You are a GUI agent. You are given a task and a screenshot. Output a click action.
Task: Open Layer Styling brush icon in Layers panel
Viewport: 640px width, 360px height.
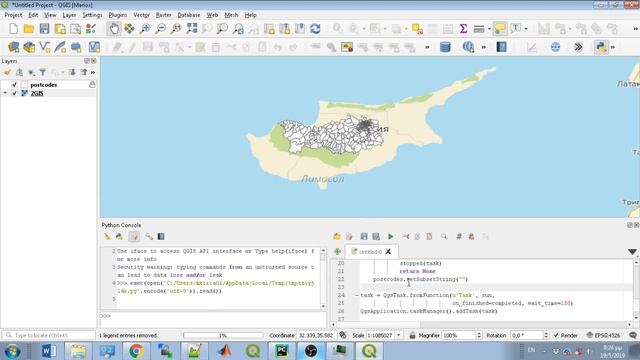(x=7, y=72)
